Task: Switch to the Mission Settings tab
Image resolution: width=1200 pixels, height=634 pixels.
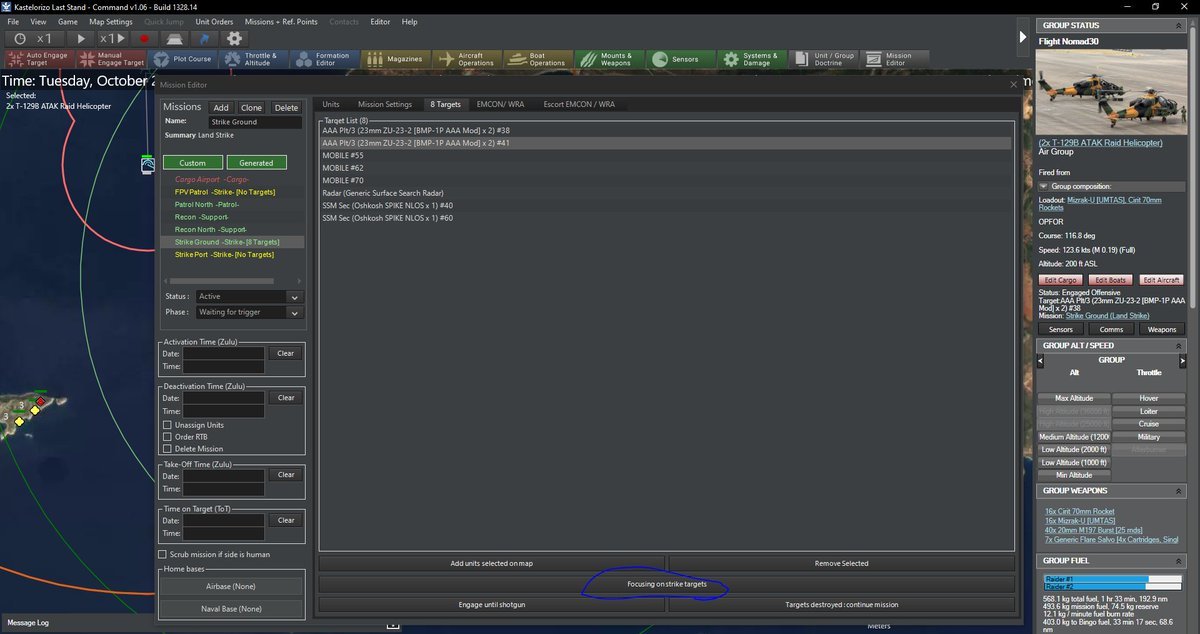Action: click(x=385, y=104)
